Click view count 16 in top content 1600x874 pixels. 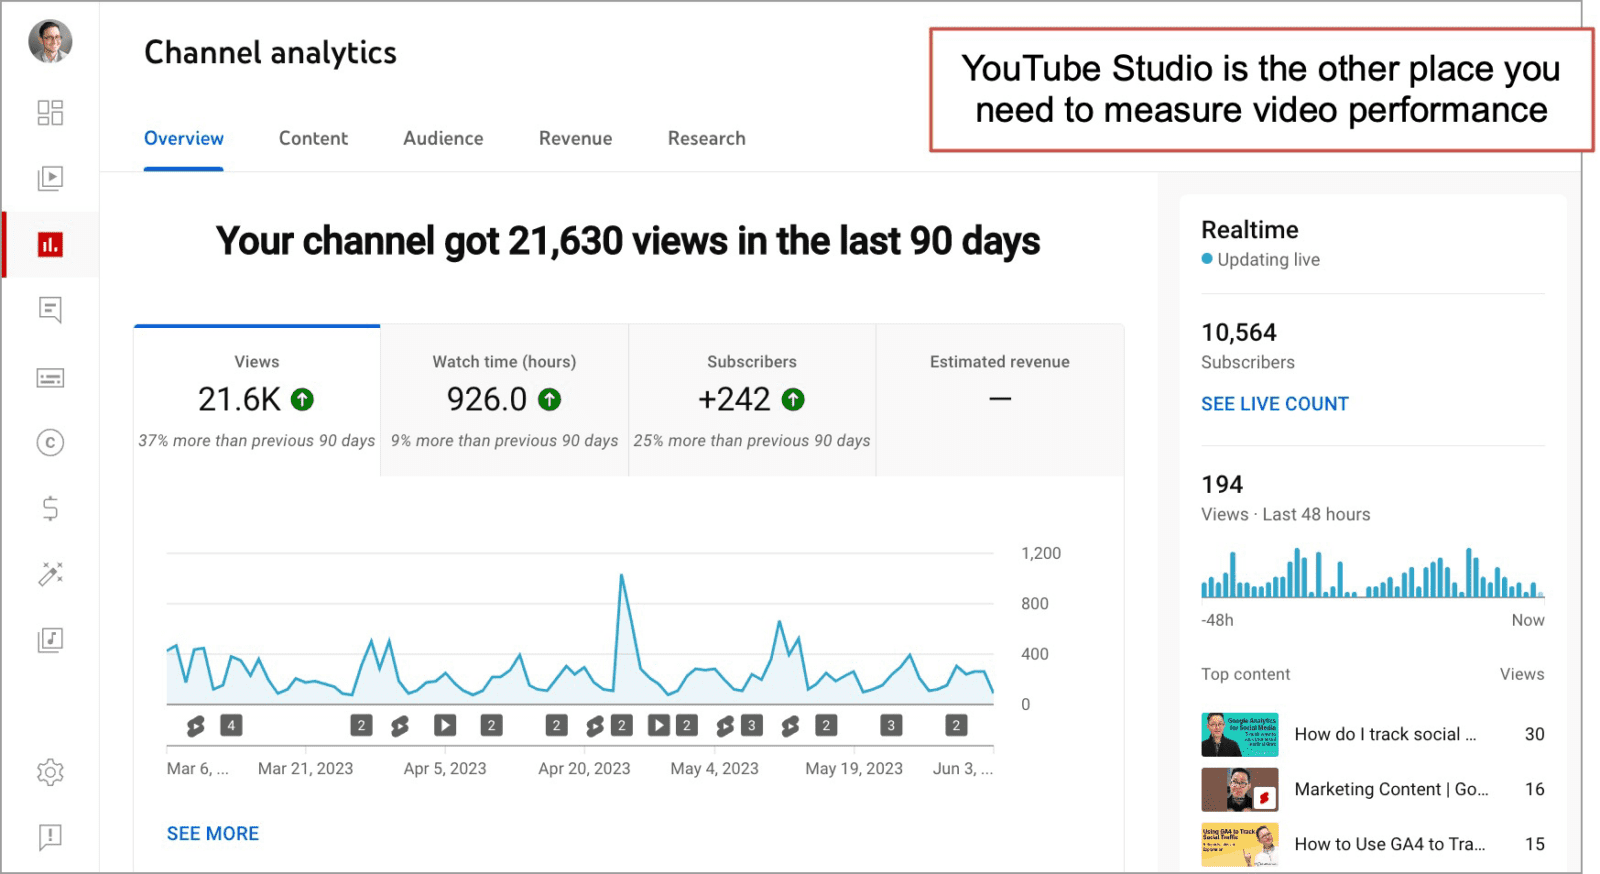1534,789
